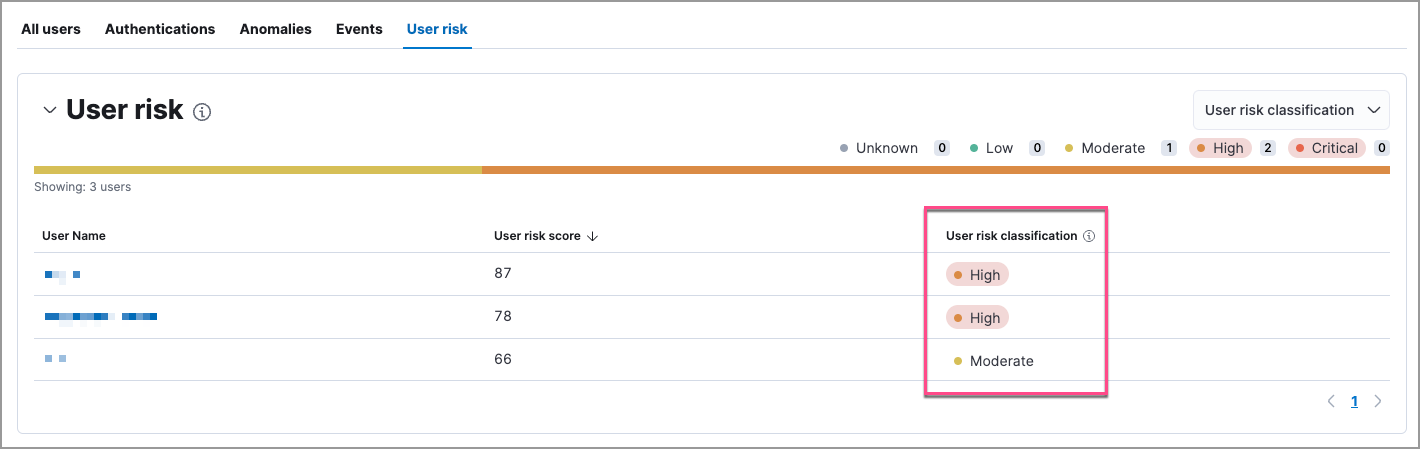Select the User risk tab
This screenshot has width=1420, height=449.
(437, 29)
